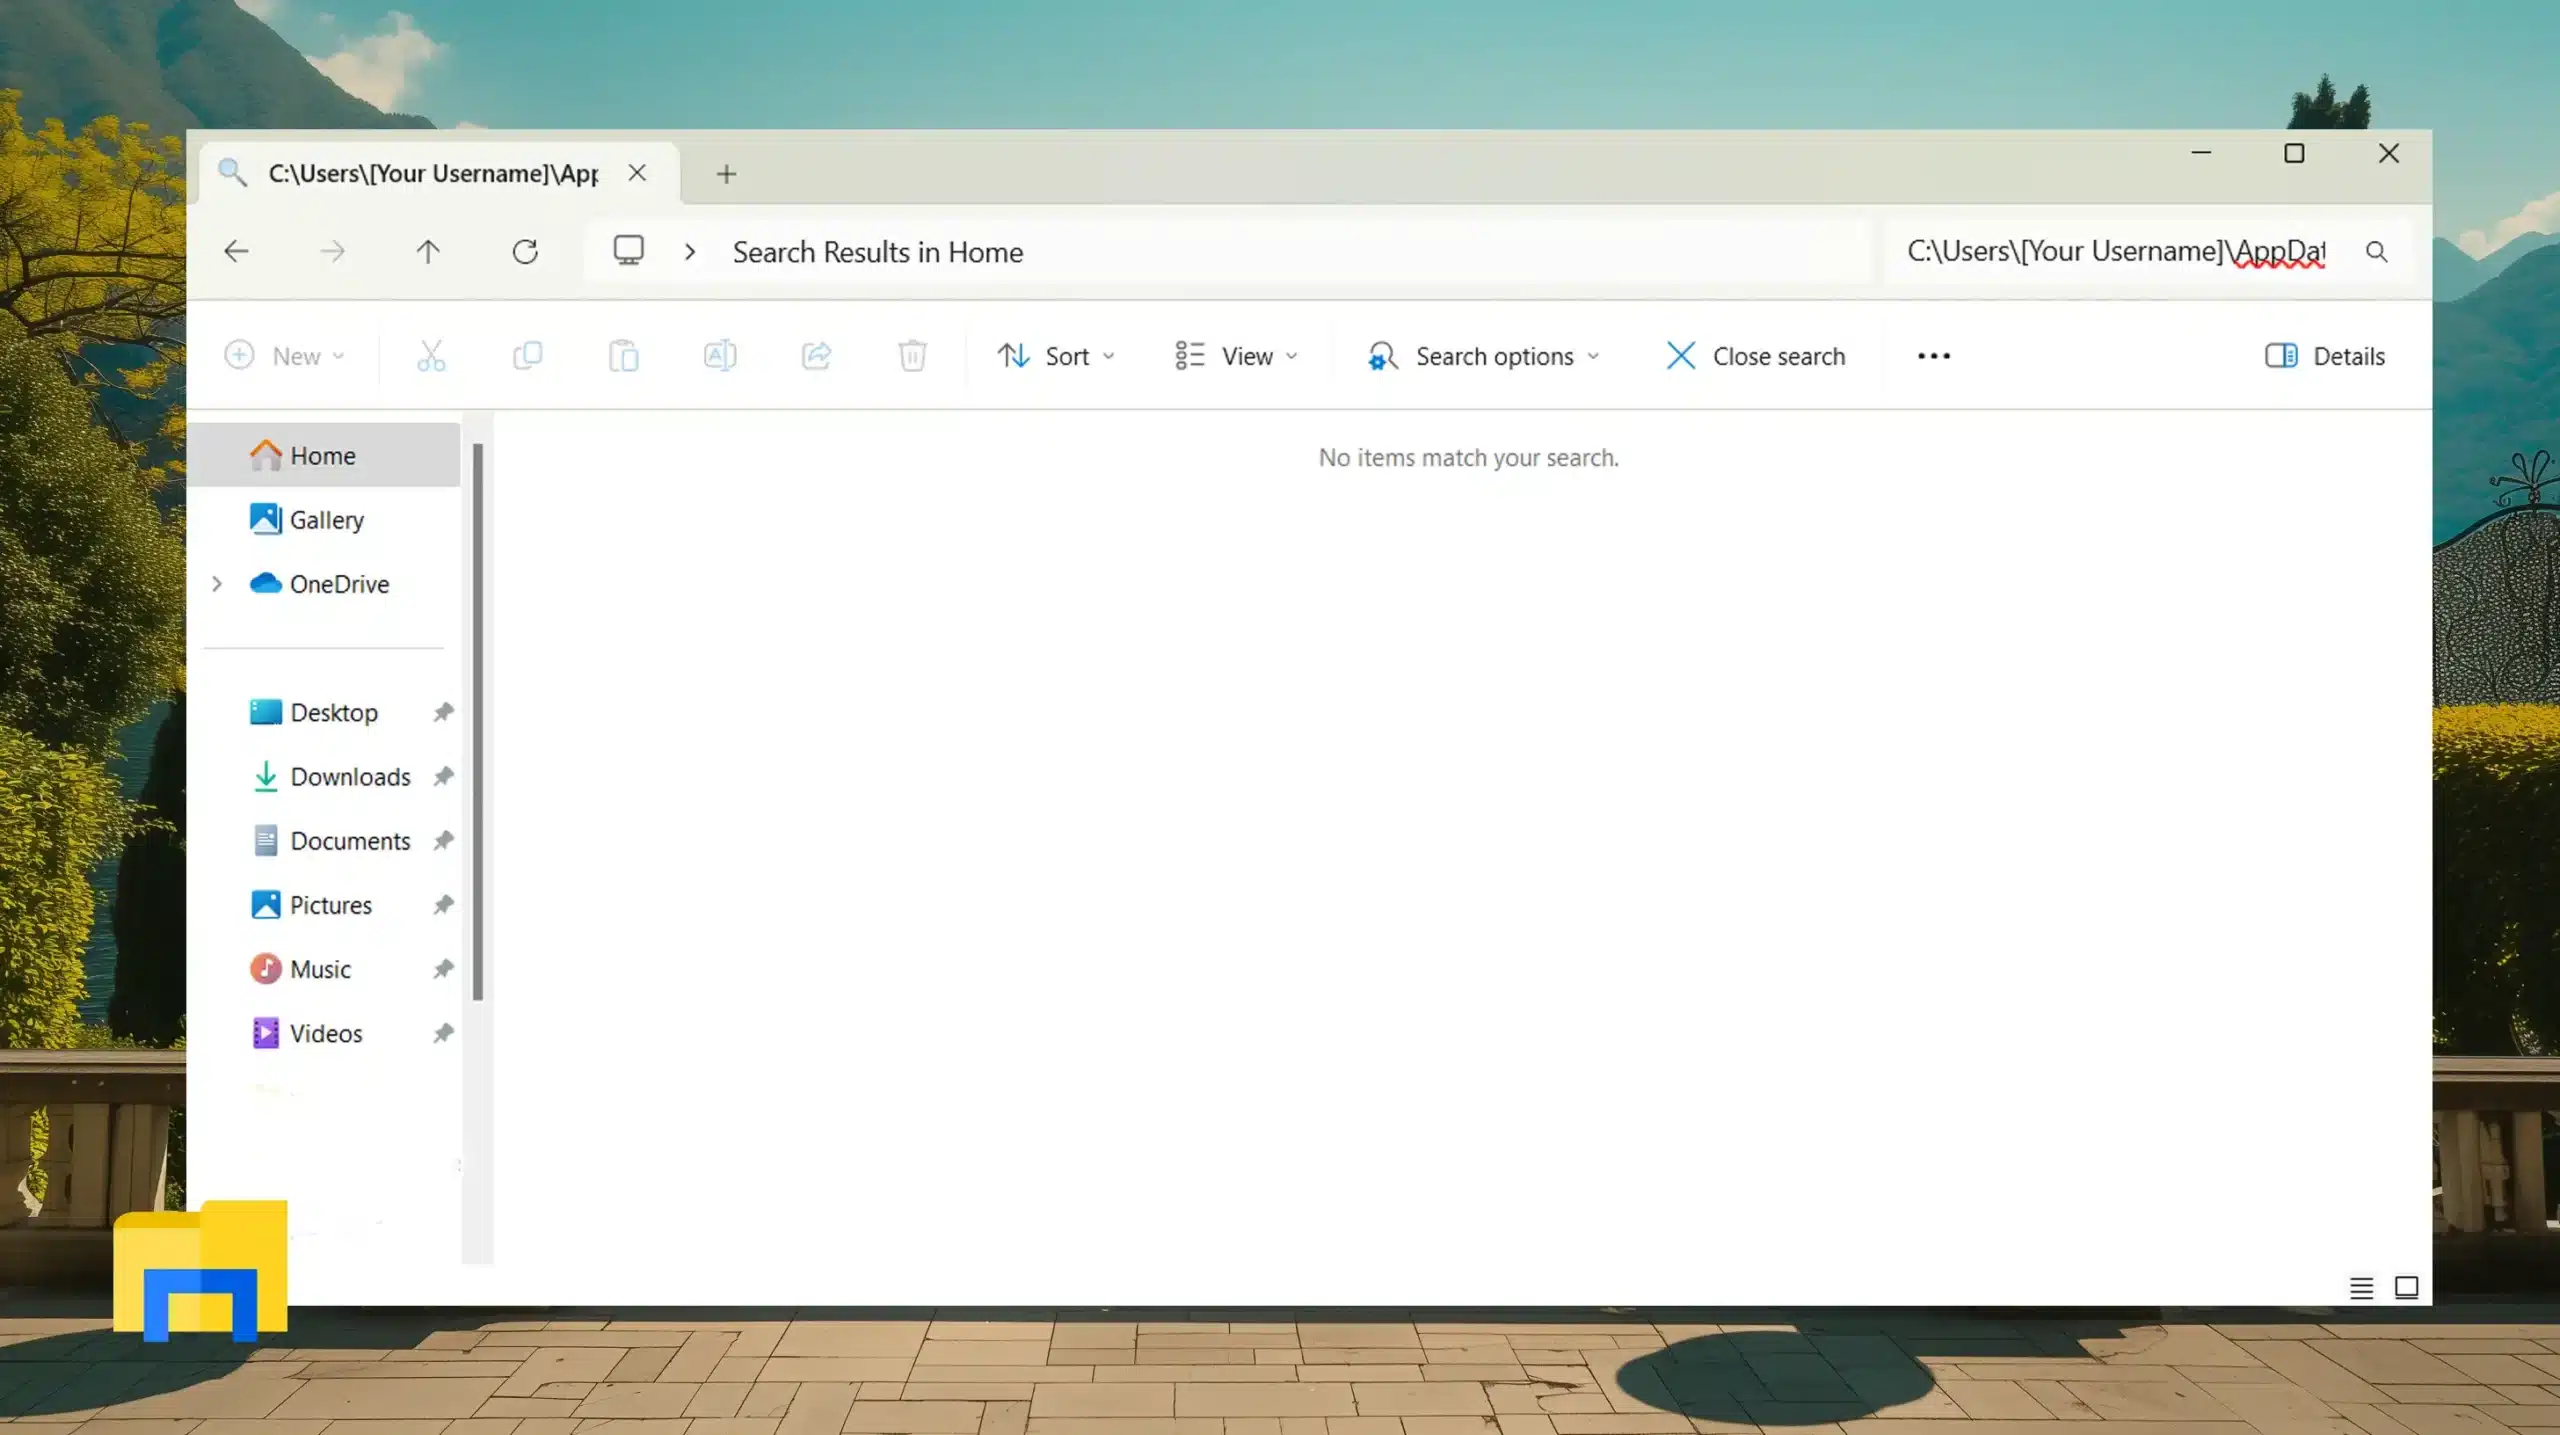Click the Share icon in toolbar

(x=816, y=356)
